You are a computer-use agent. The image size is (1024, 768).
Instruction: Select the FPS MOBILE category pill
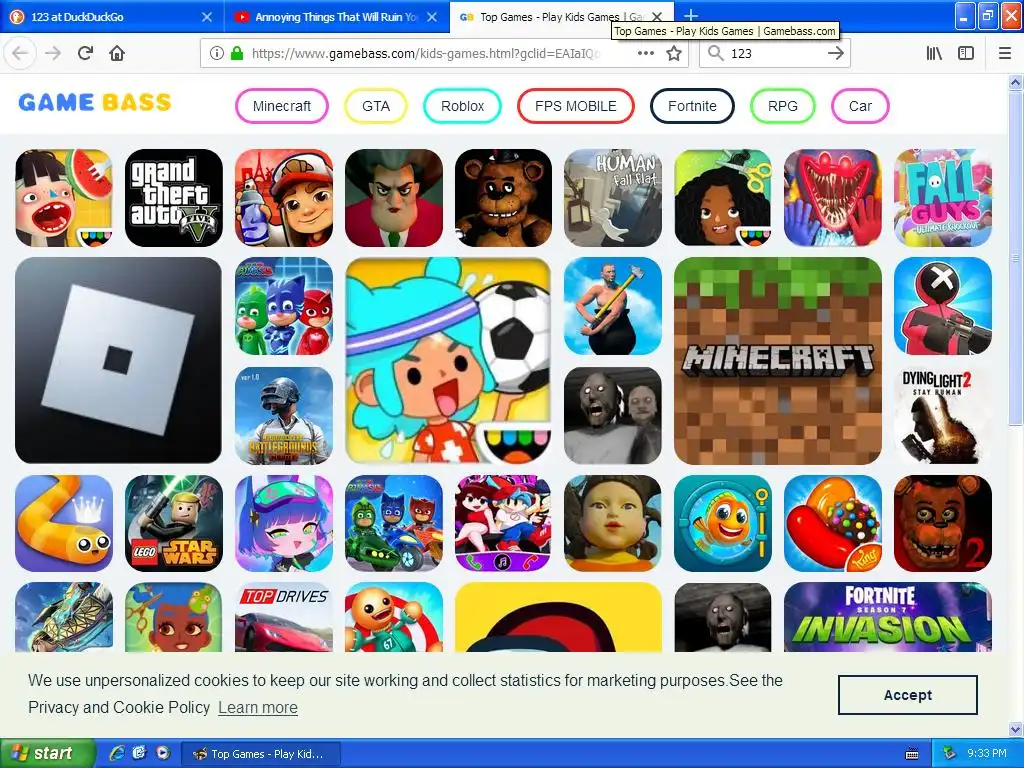575,106
